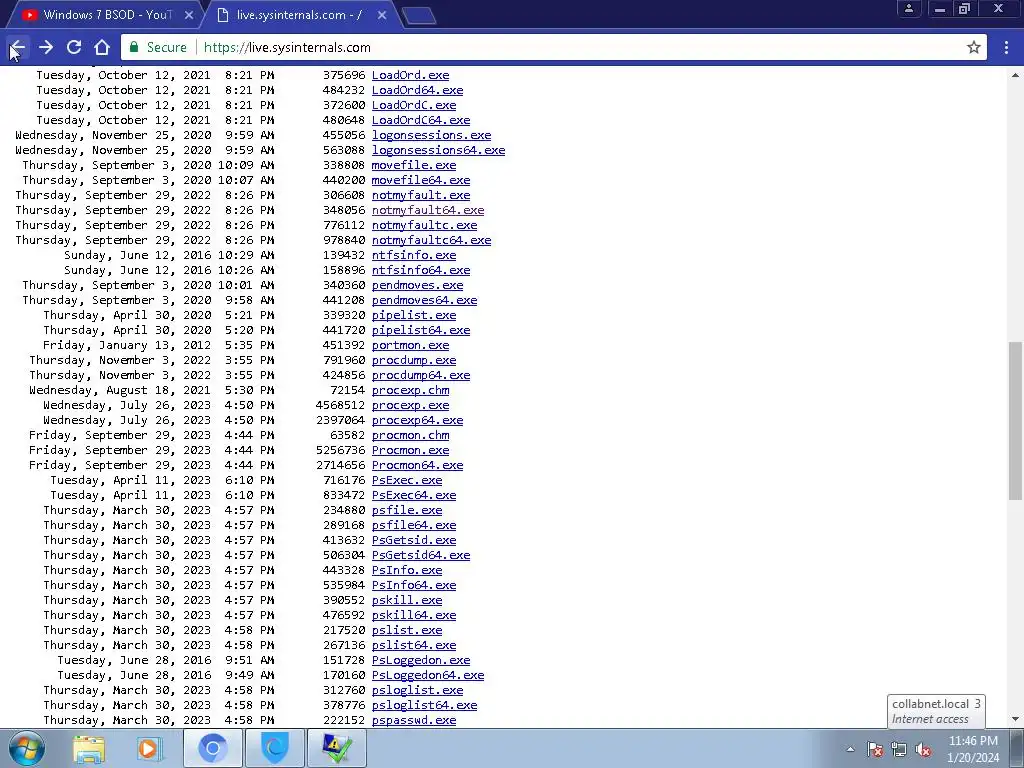Open the clock showing 11:46 PM

pyautogui.click(x=973, y=749)
